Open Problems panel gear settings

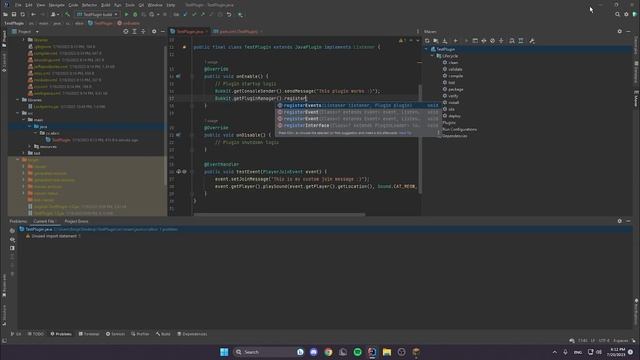[x=620, y=221]
